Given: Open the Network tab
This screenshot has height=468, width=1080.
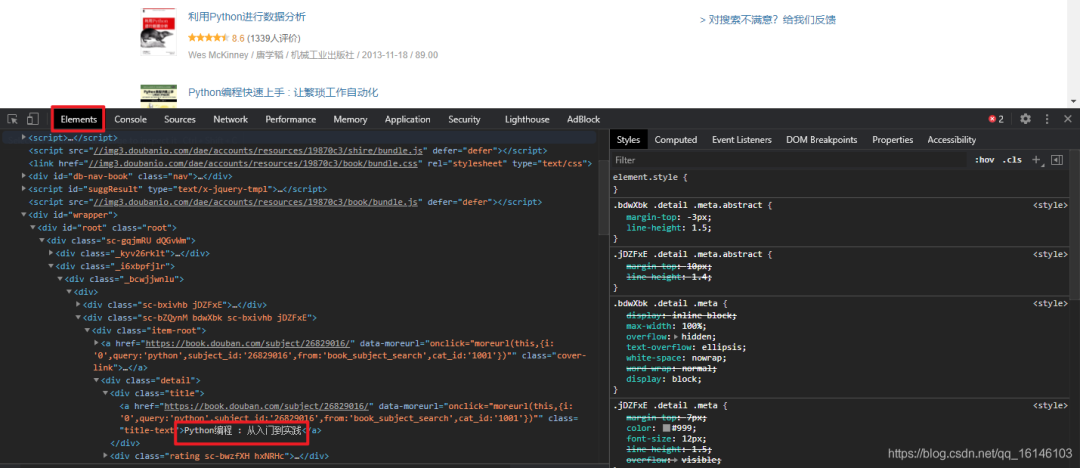Looking at the screenshot, I should pyautogui.click(x=230, y=119).
